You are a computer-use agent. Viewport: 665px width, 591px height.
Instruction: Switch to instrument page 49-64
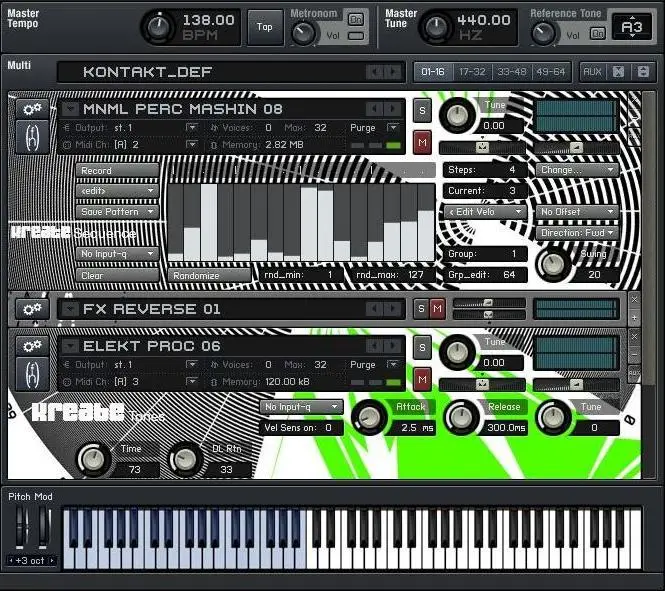(551, 72)
